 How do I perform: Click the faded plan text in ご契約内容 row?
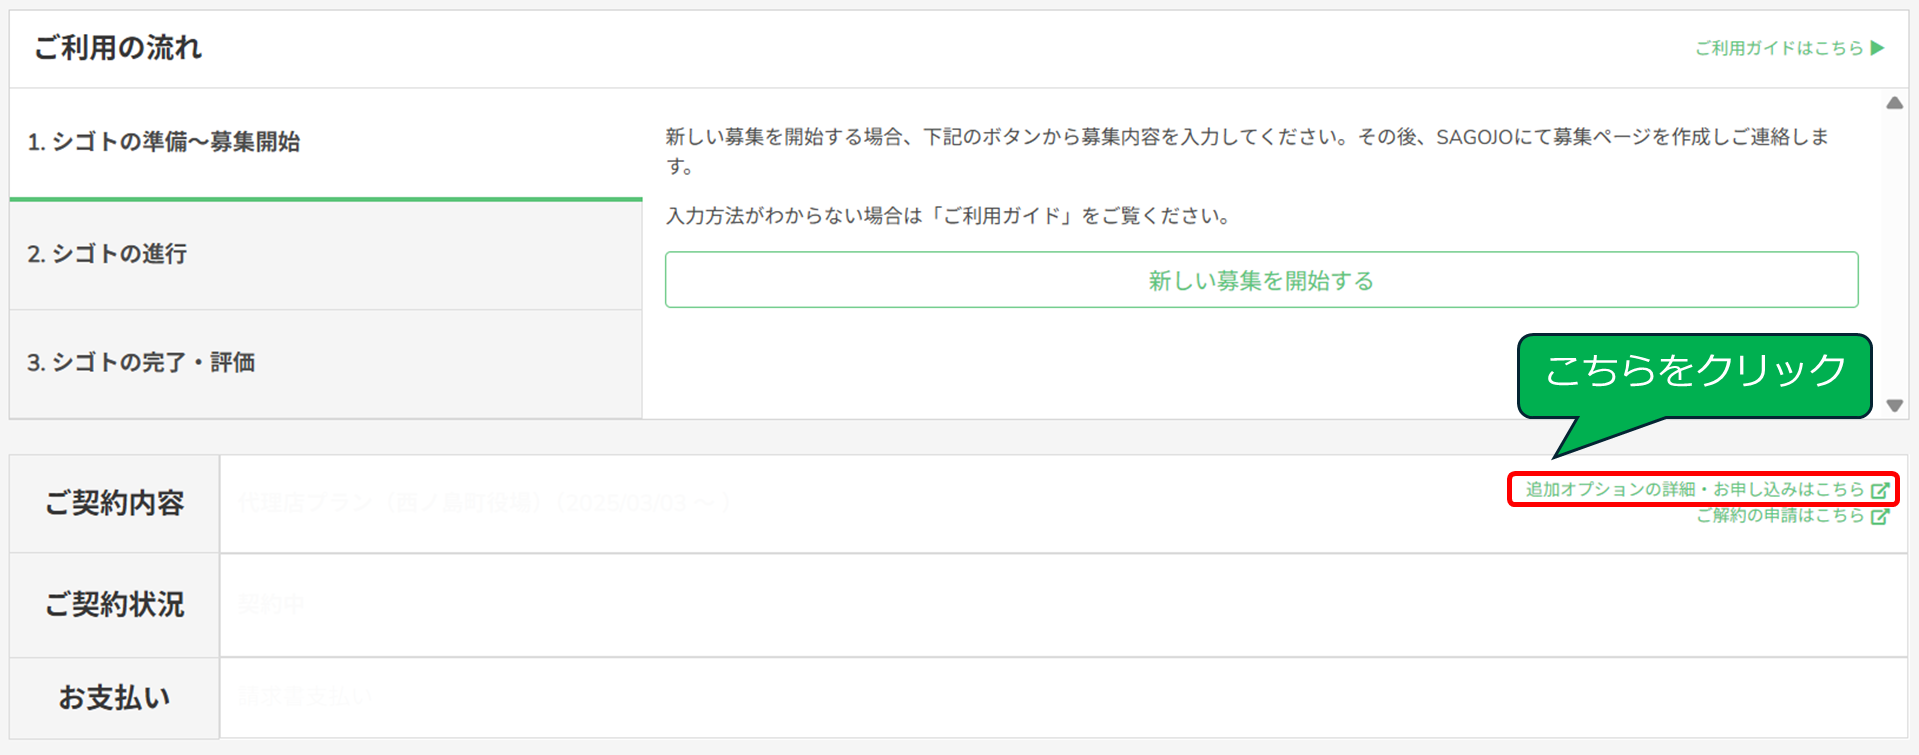(484, 503)
